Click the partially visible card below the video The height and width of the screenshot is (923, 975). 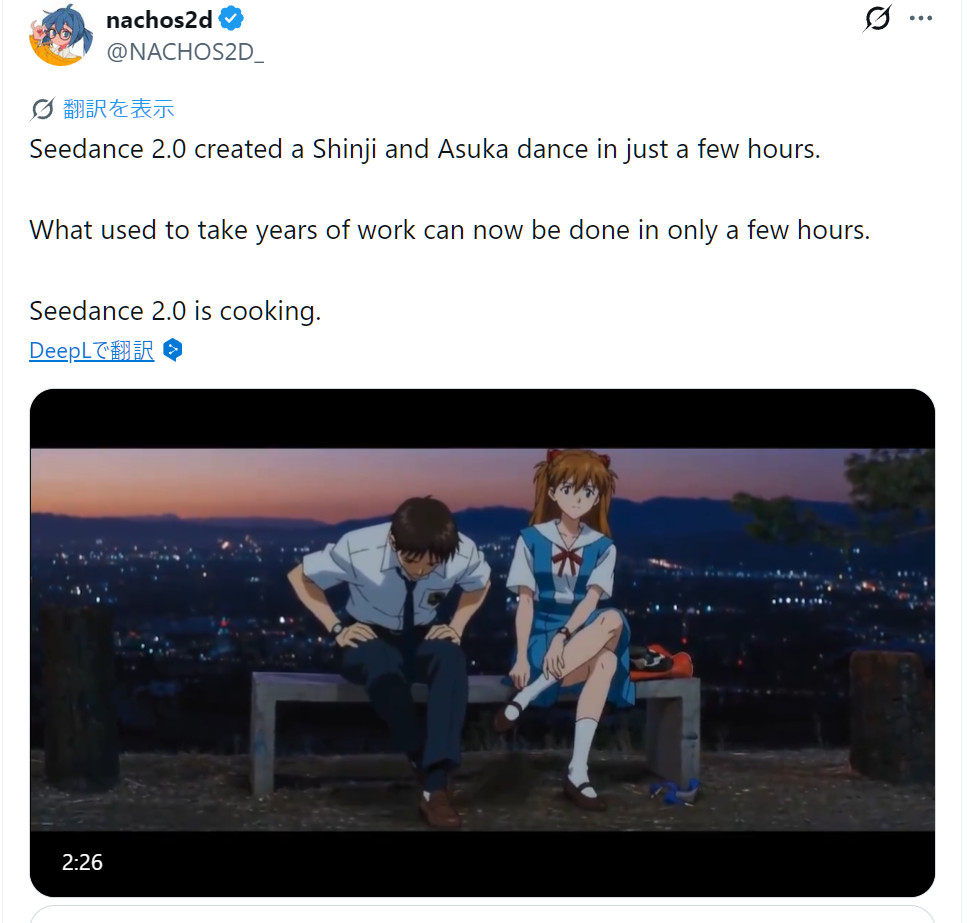(482, 914)
